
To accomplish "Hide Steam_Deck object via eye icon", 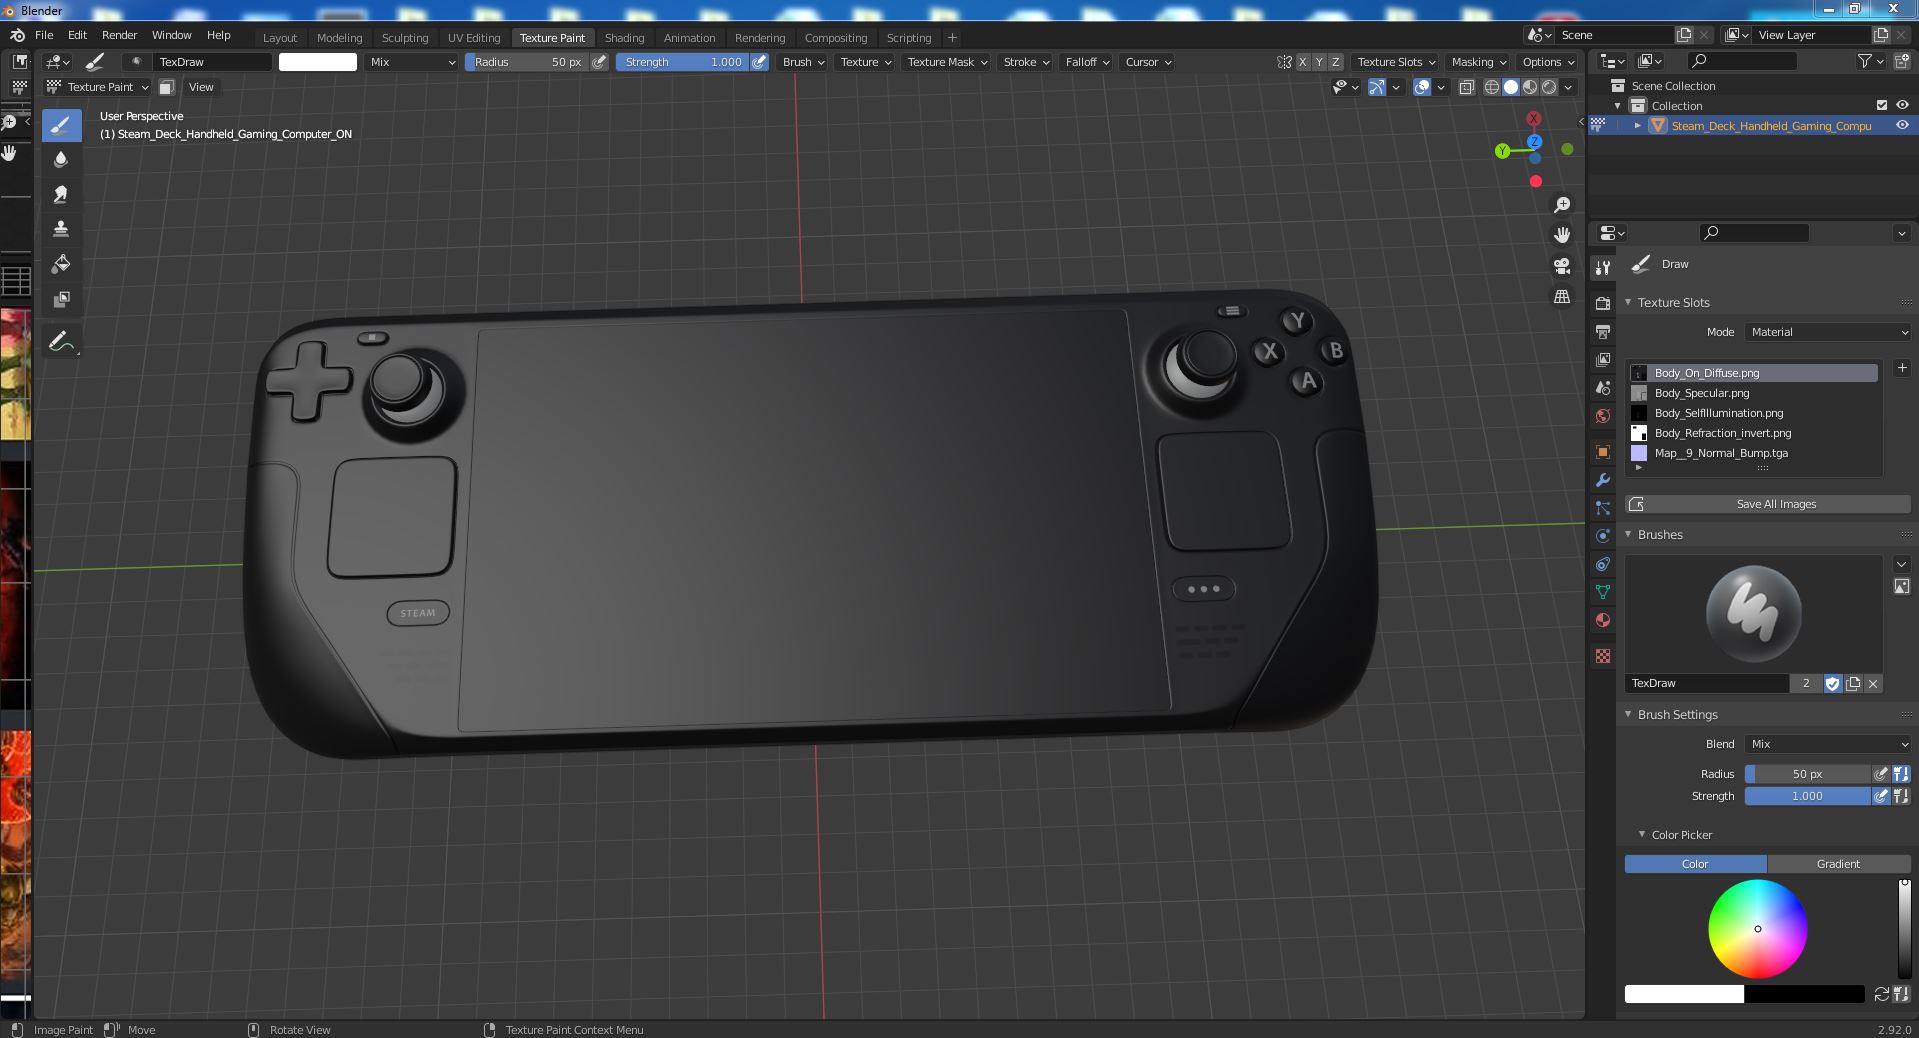I will (1902, 125).
